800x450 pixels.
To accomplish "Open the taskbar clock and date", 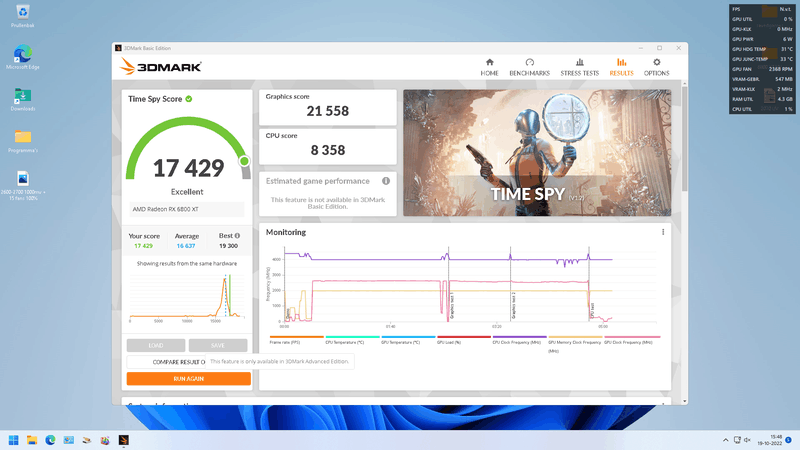I will click(769, 440).
